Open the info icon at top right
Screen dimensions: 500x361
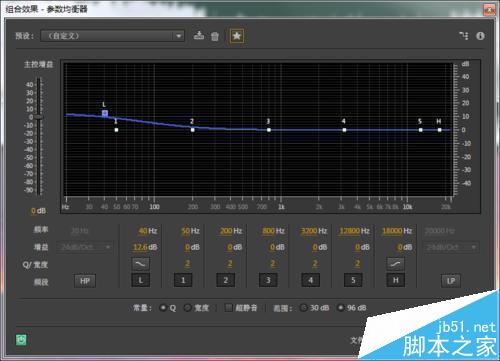pos(480,36)
